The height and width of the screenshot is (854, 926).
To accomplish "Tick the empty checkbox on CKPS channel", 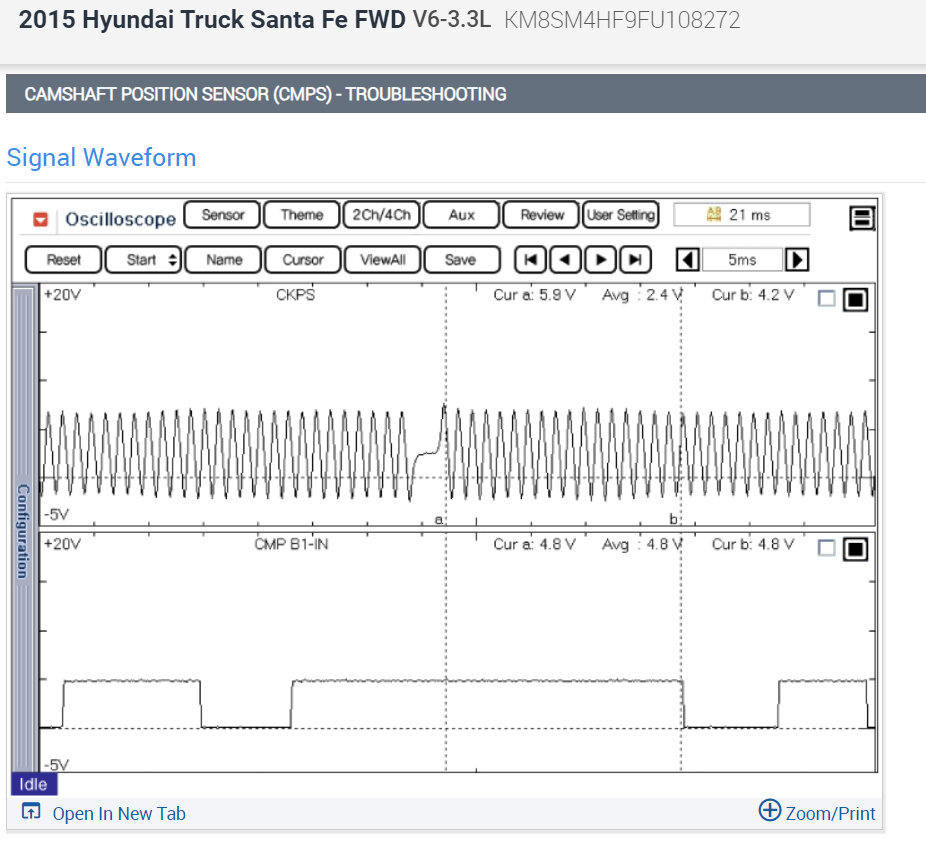I will [x=826, y=298].
